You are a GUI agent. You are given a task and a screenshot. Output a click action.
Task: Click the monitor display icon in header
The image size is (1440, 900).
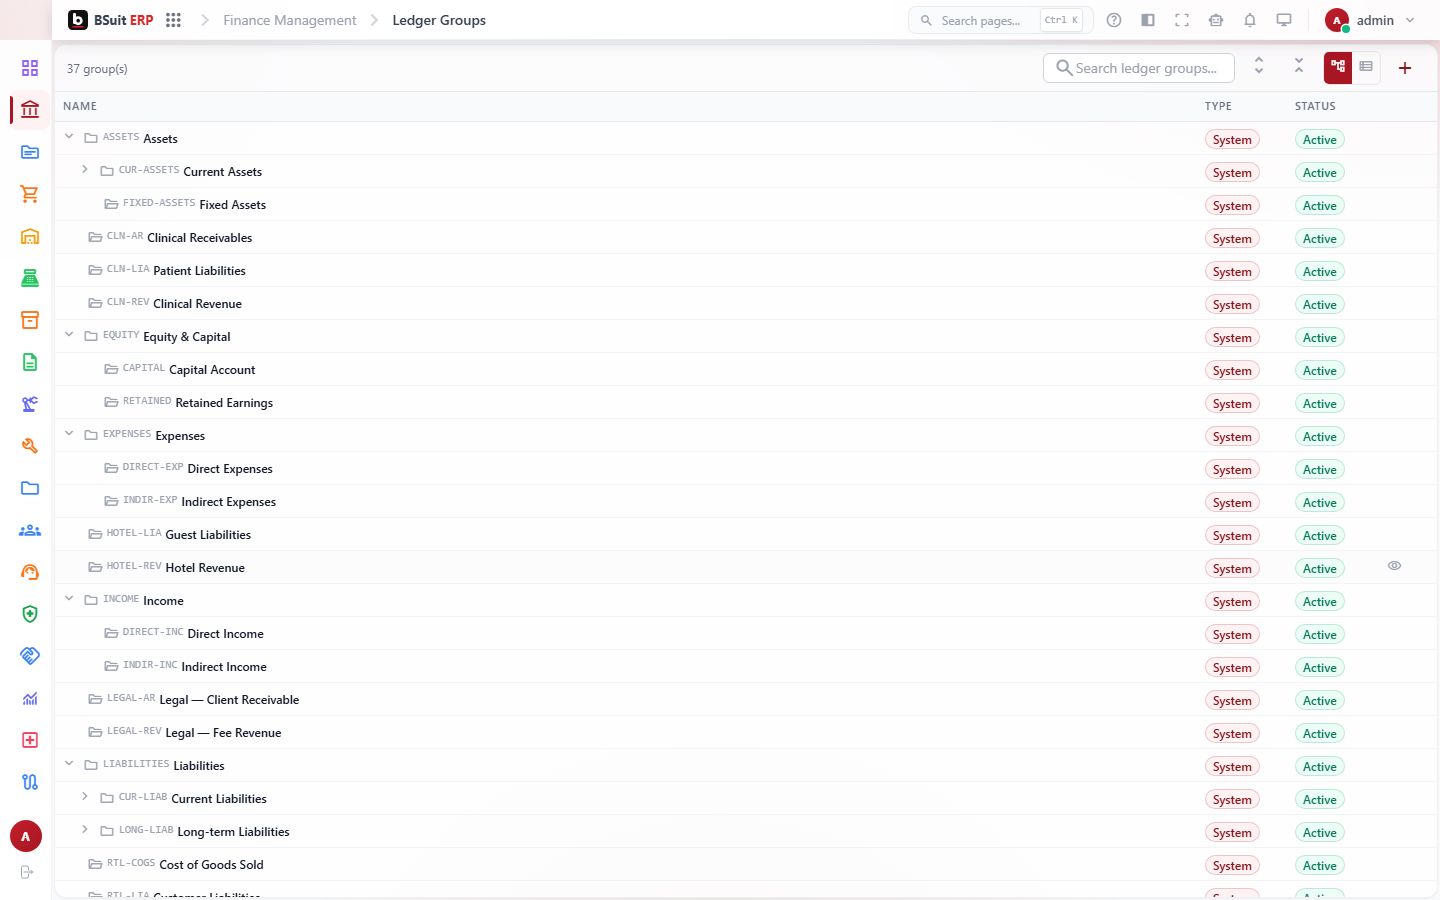1284,20
